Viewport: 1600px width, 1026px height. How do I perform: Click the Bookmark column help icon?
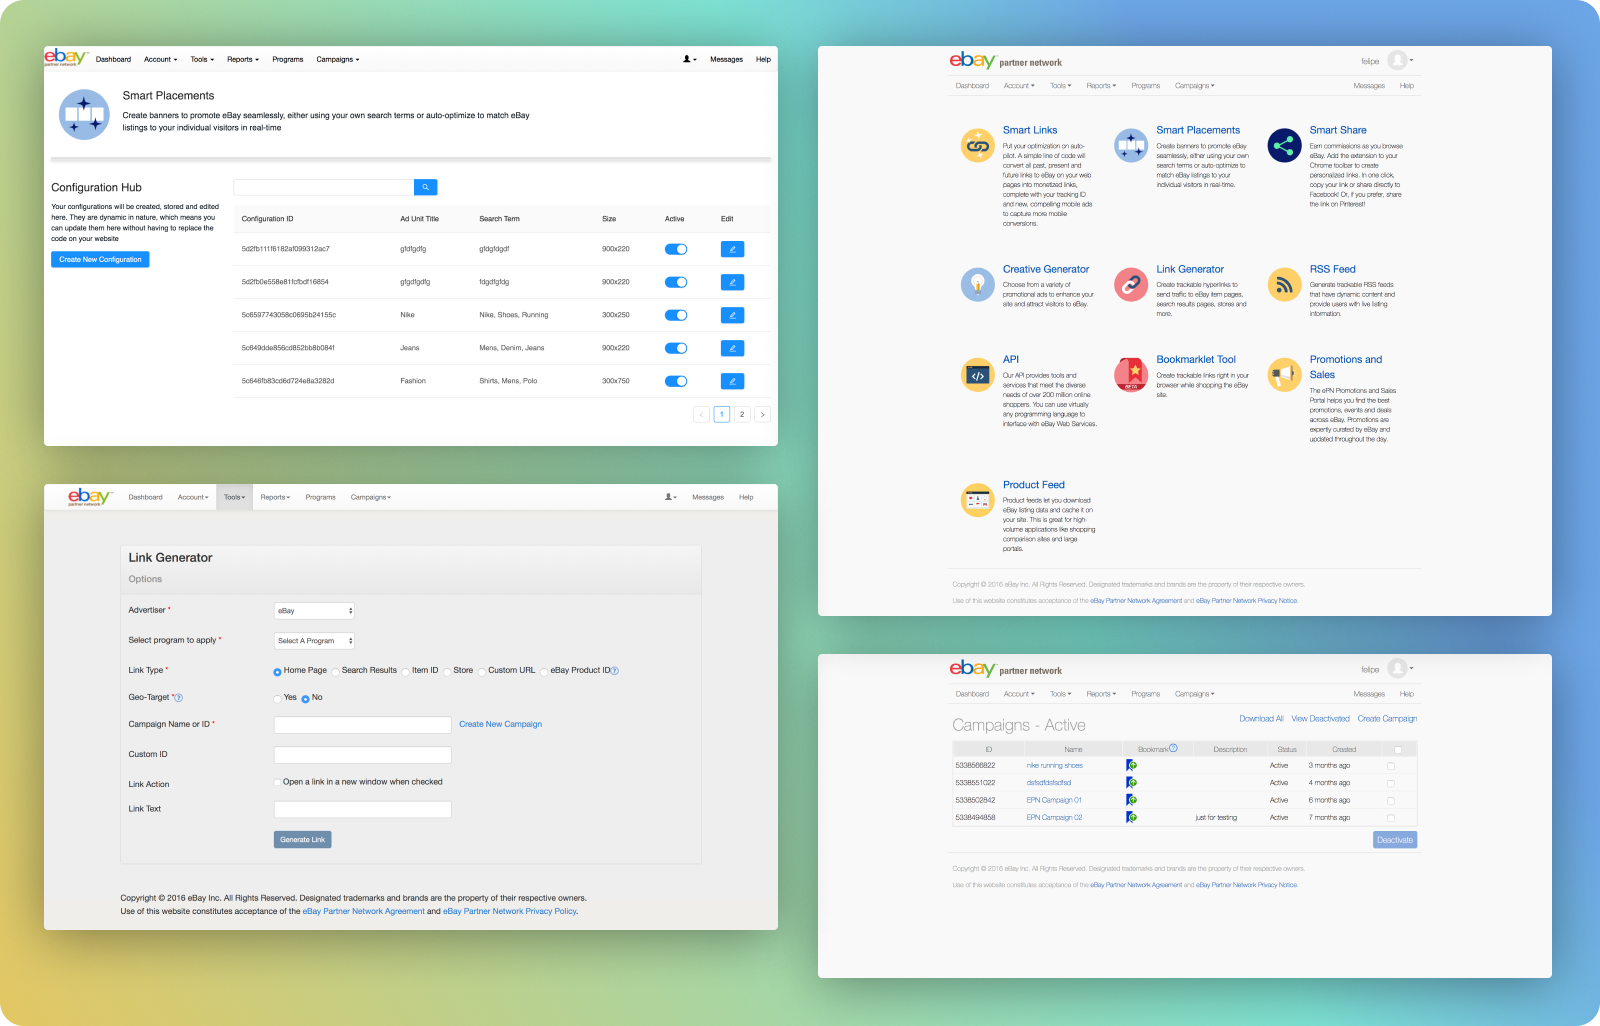(1173, 748)
